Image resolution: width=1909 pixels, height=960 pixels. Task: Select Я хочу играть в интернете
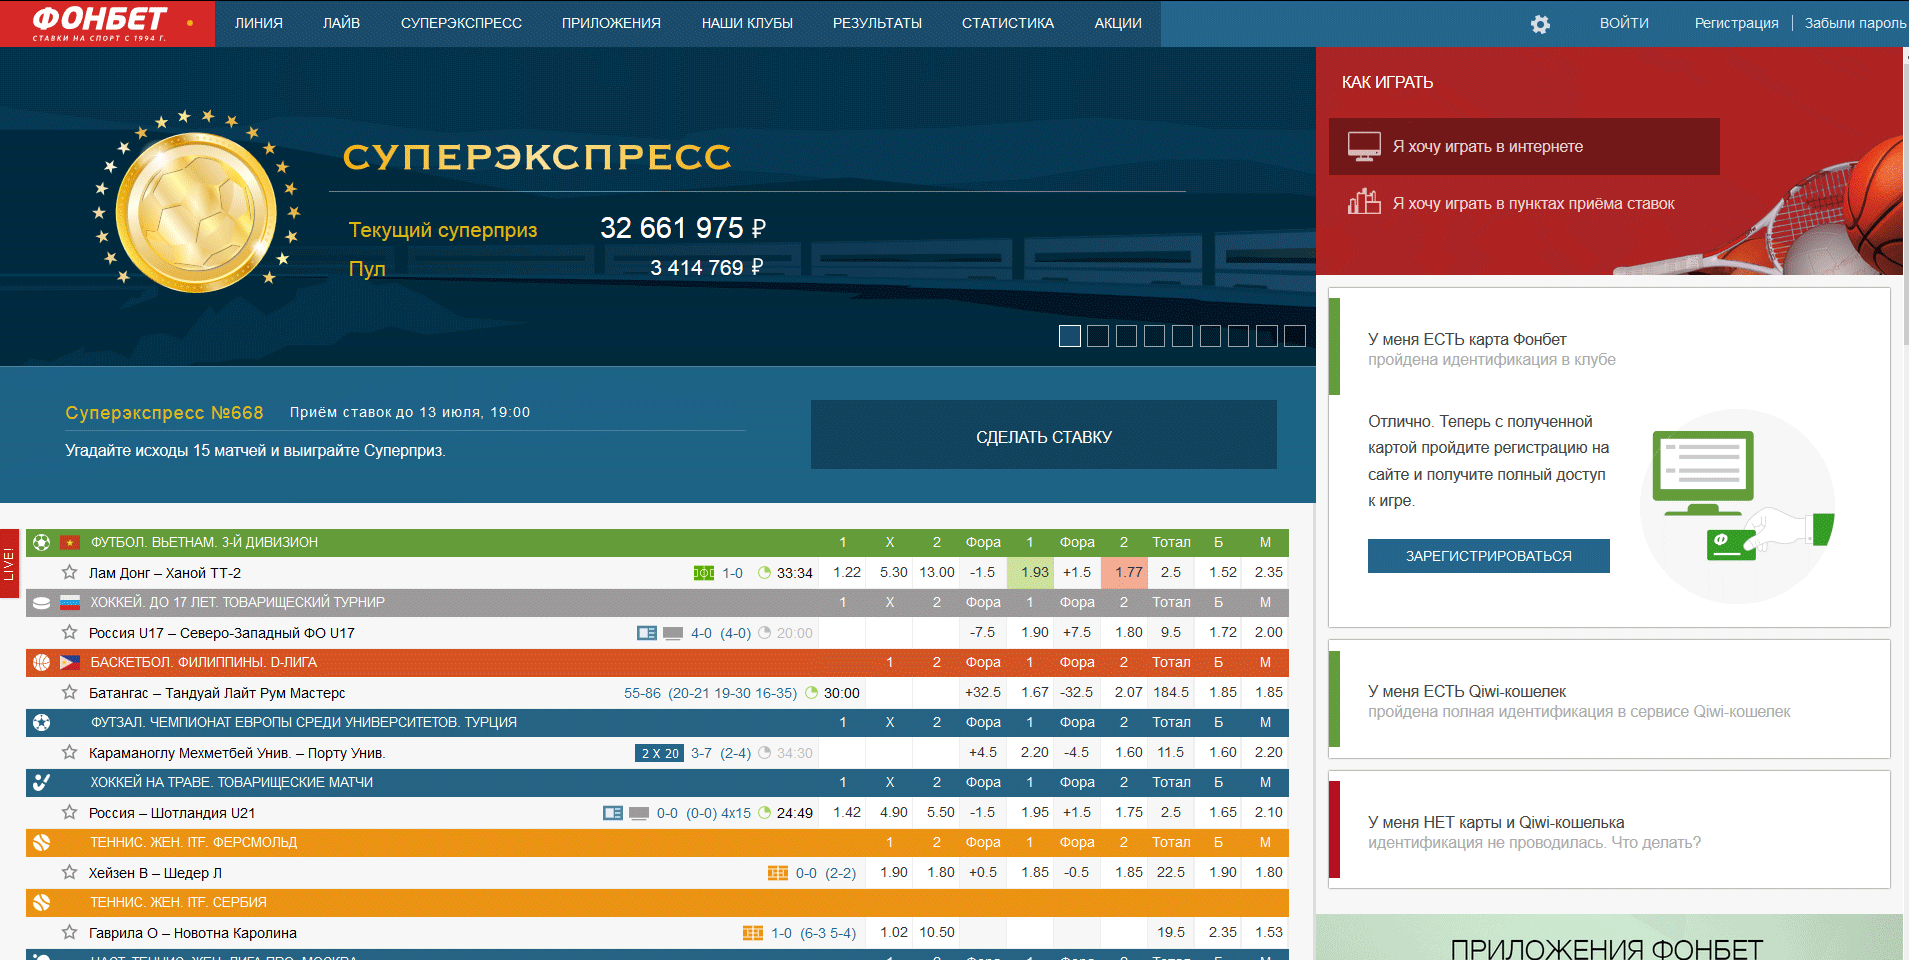[x=1524, y=146]
